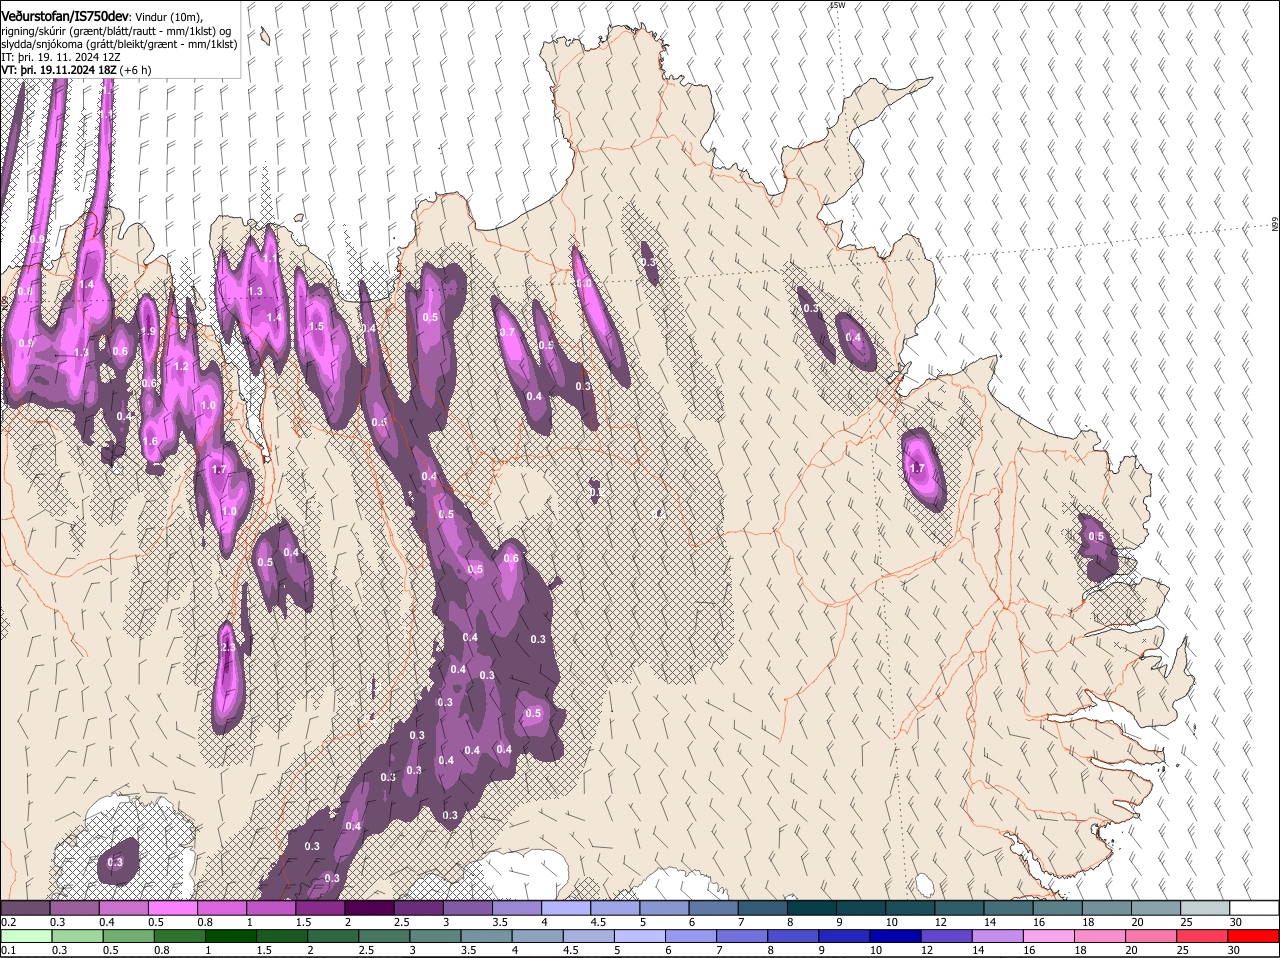Click the pink lower legend swatch 18–20

pyautogui.click(x=1101, y=936)
